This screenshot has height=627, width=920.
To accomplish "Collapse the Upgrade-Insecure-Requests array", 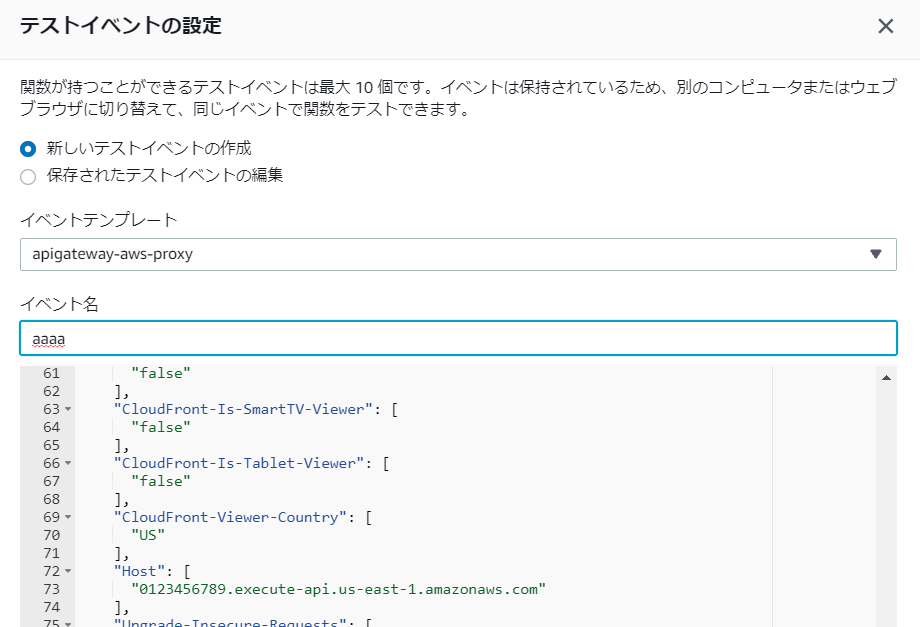I will click(67, 621).
